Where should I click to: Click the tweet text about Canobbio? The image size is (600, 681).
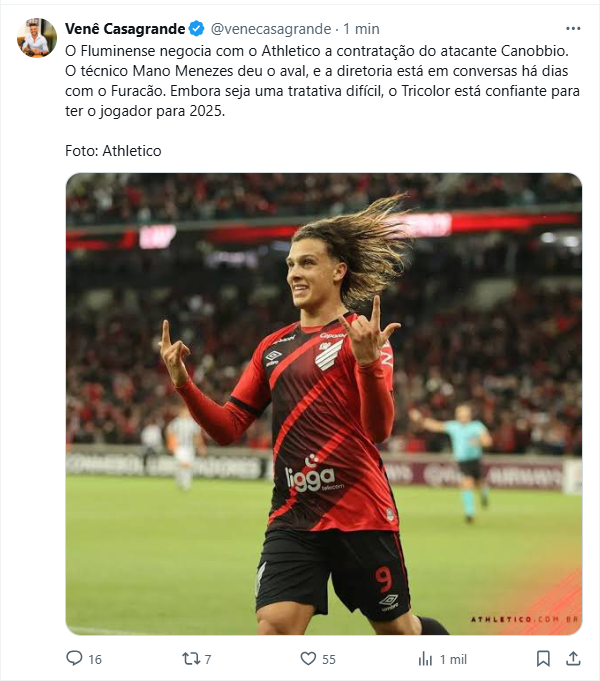322,81
